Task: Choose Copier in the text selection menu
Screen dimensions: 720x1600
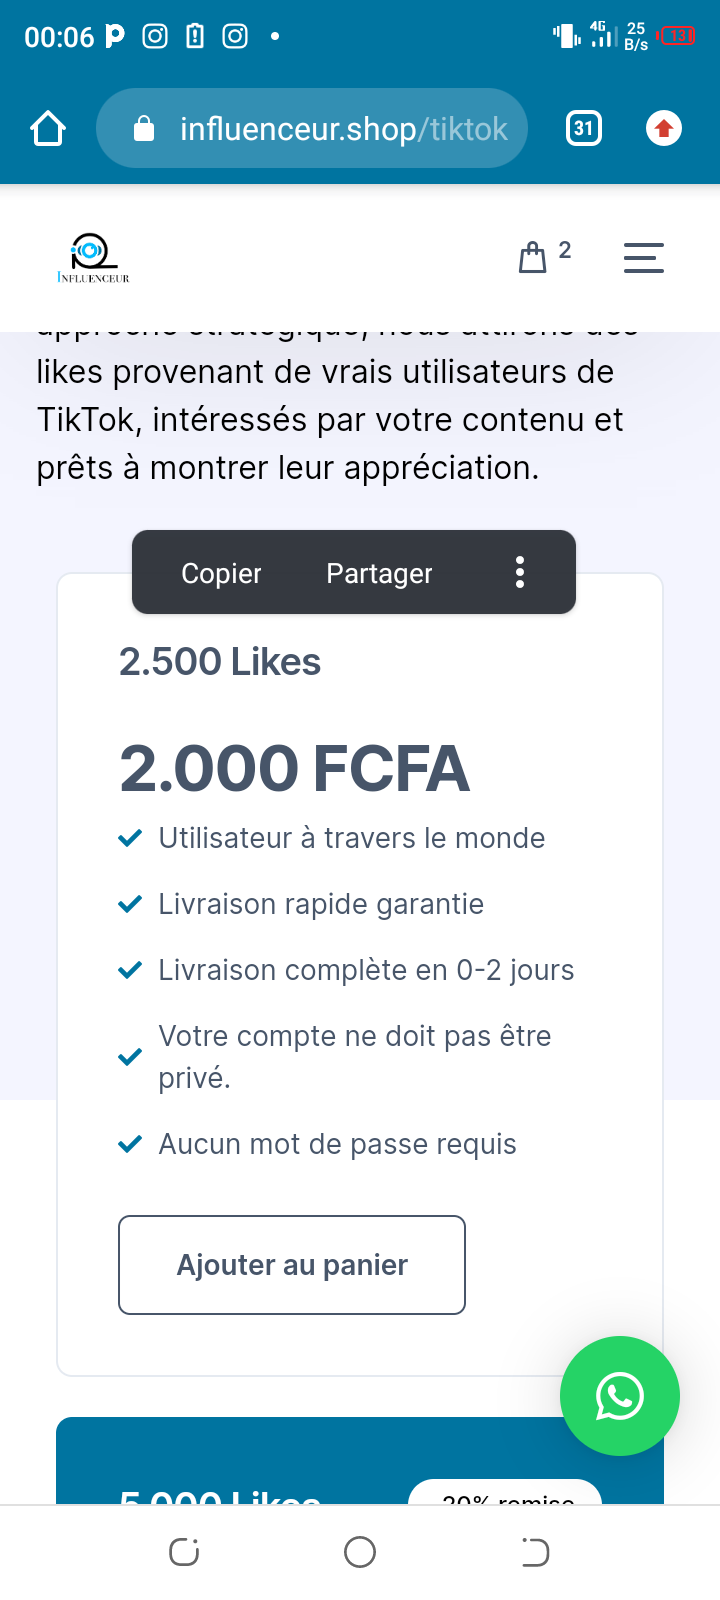Action: click(221, 573)
